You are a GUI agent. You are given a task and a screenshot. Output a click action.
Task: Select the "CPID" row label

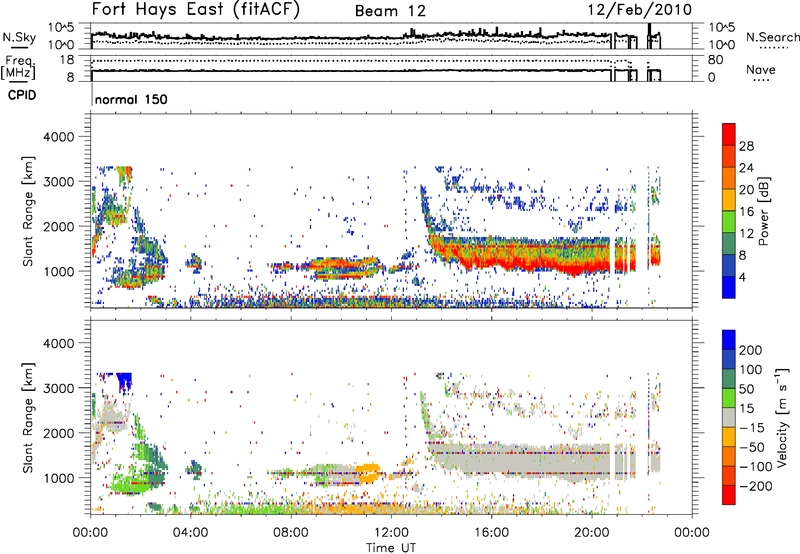(x=22, y=95)
